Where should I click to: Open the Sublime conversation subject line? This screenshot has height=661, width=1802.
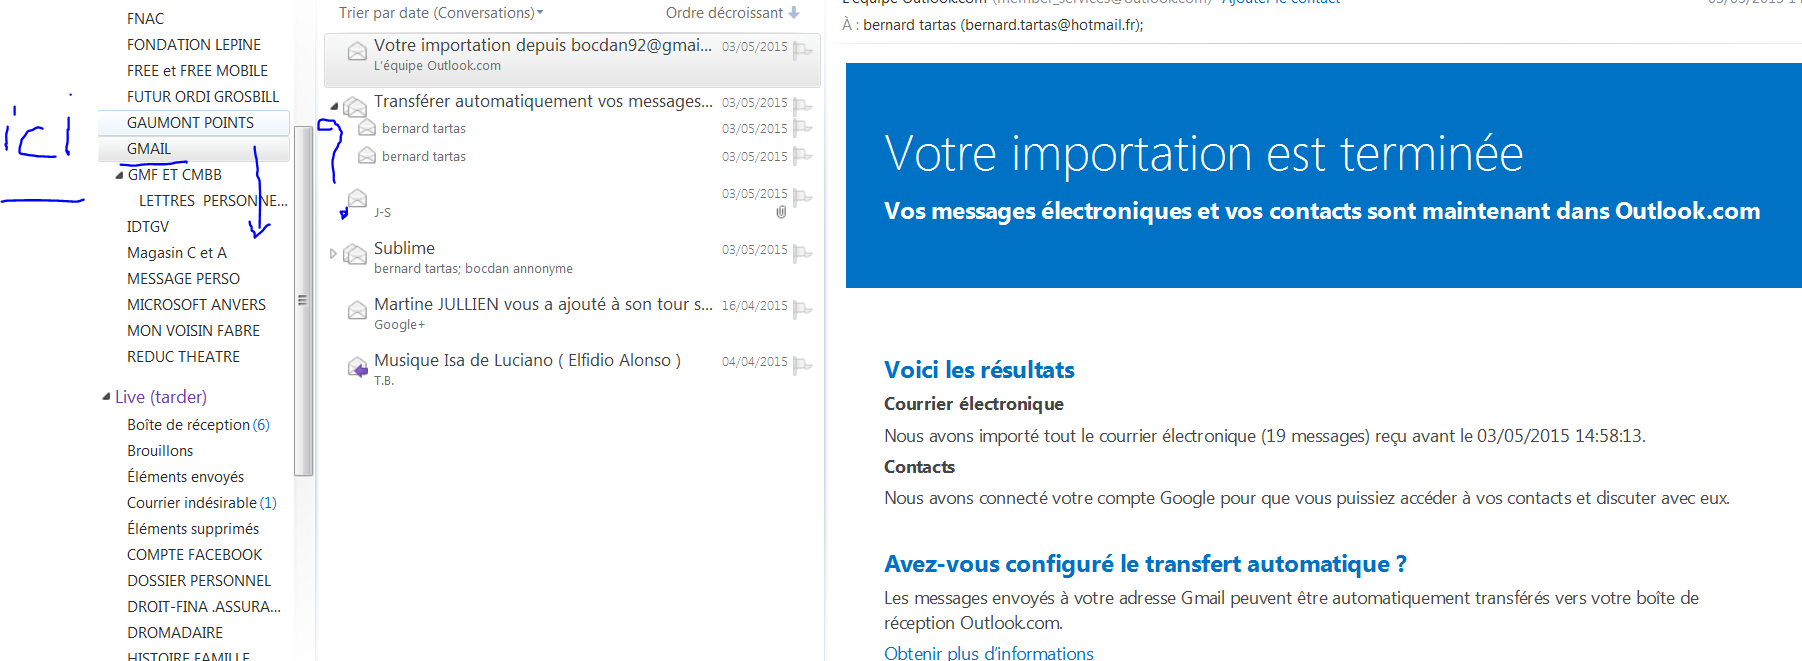pos(404,248)
